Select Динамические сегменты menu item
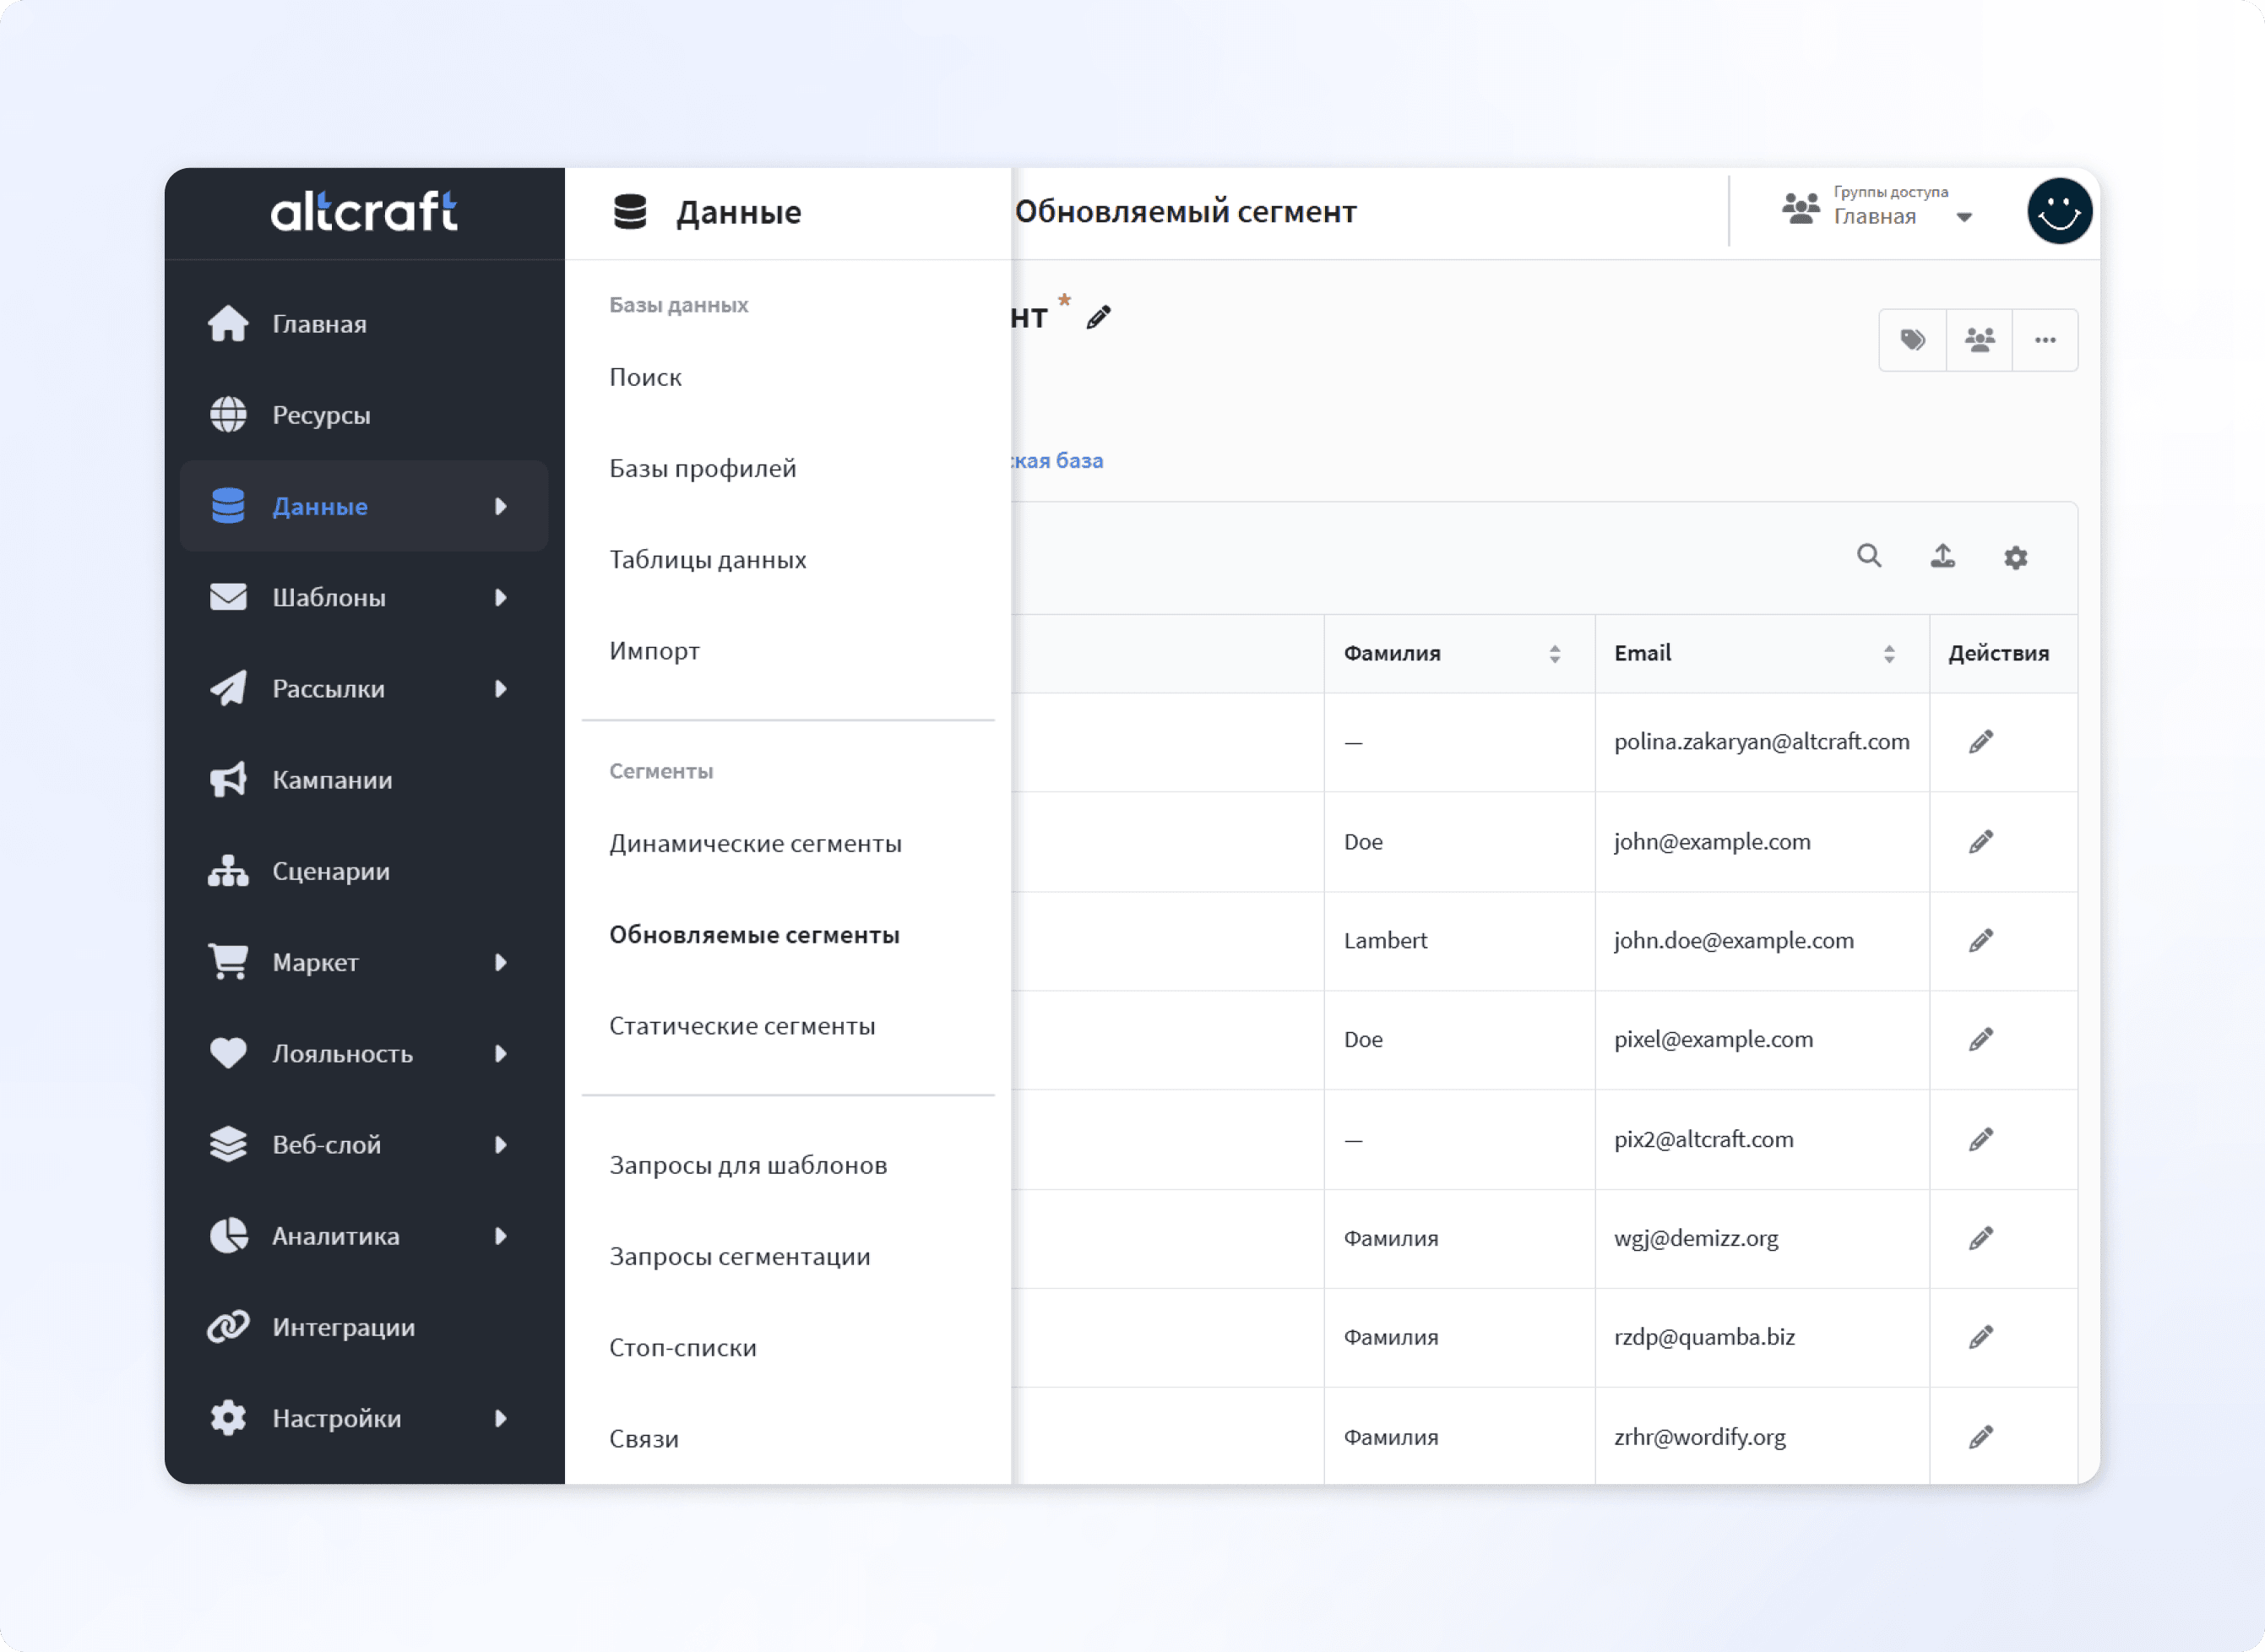The width and height of the screenshot is (2265, 1652). (755, 844)
